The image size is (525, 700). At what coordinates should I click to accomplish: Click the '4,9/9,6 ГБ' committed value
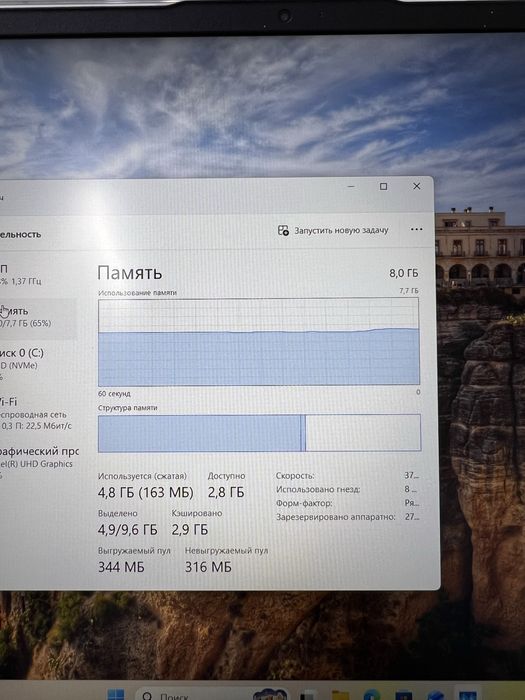click(x=128, y=530)
